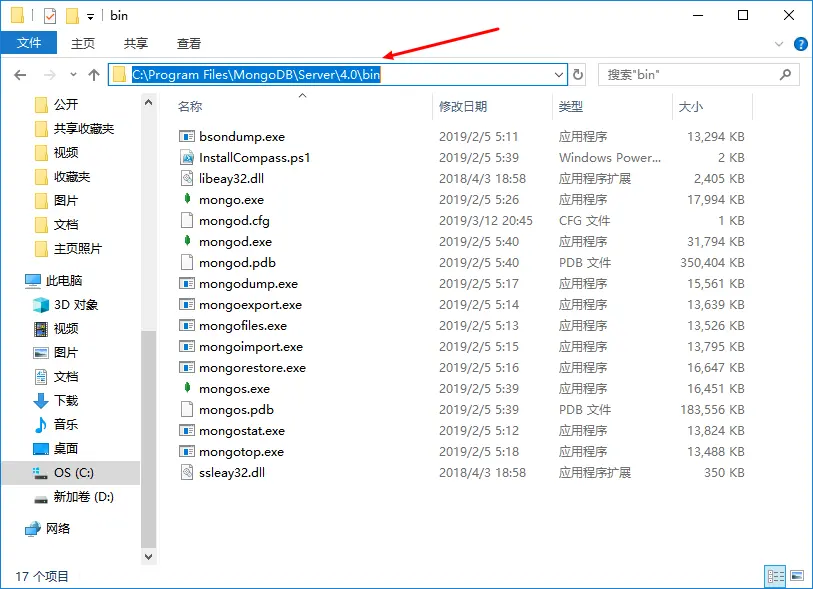Click the ssleay32.dll file icon
Viewport: 813px width, 589px height.
[187, 472]
